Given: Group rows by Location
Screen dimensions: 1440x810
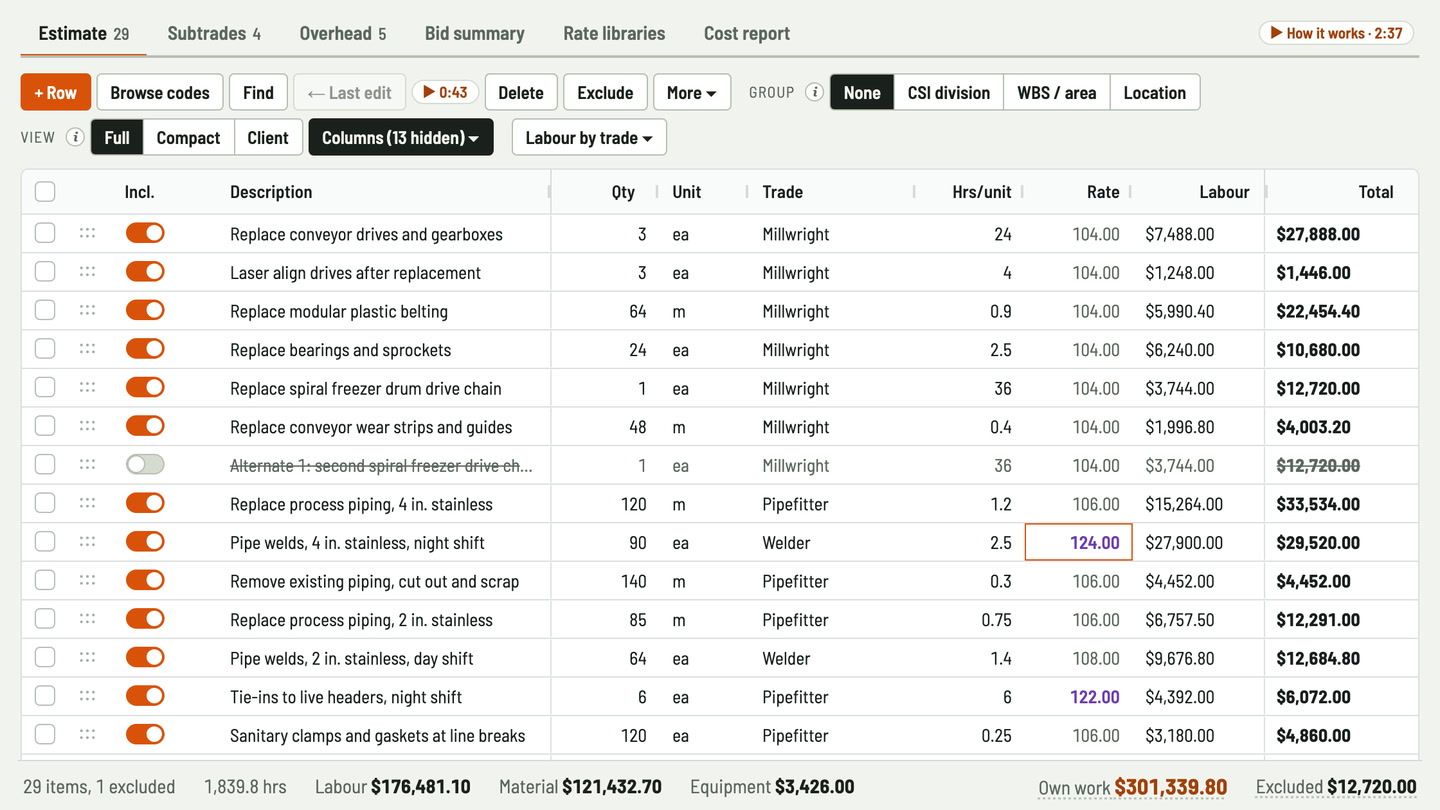Looking at the screenshot, I should [x=1155, y=93].
